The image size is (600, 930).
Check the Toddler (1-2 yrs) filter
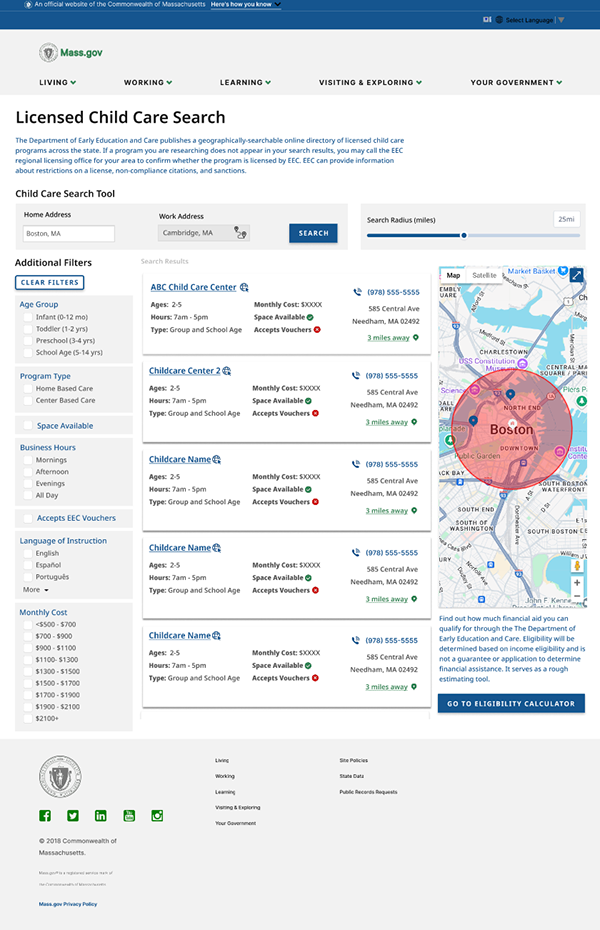tap(28, 329)
